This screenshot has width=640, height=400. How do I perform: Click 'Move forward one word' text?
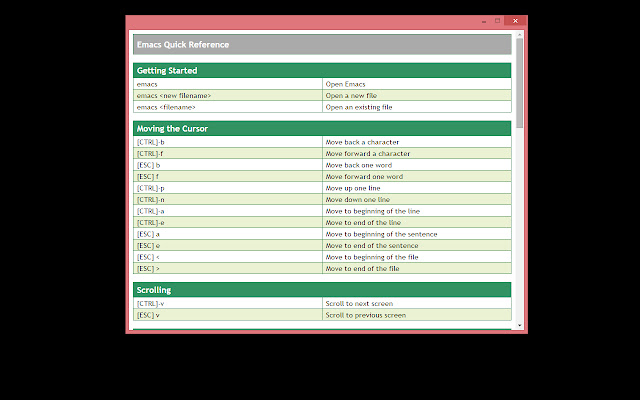click(x=364, y=176)
